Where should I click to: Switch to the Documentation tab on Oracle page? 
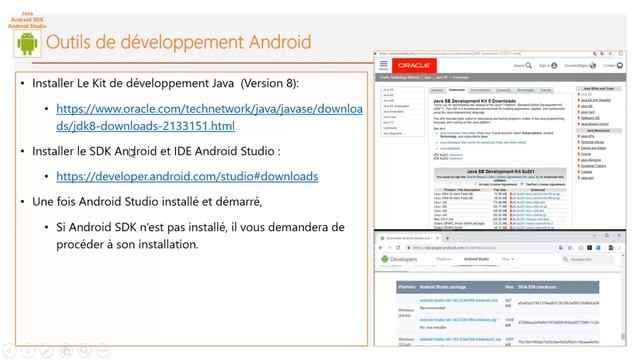[x=480, y=90]
